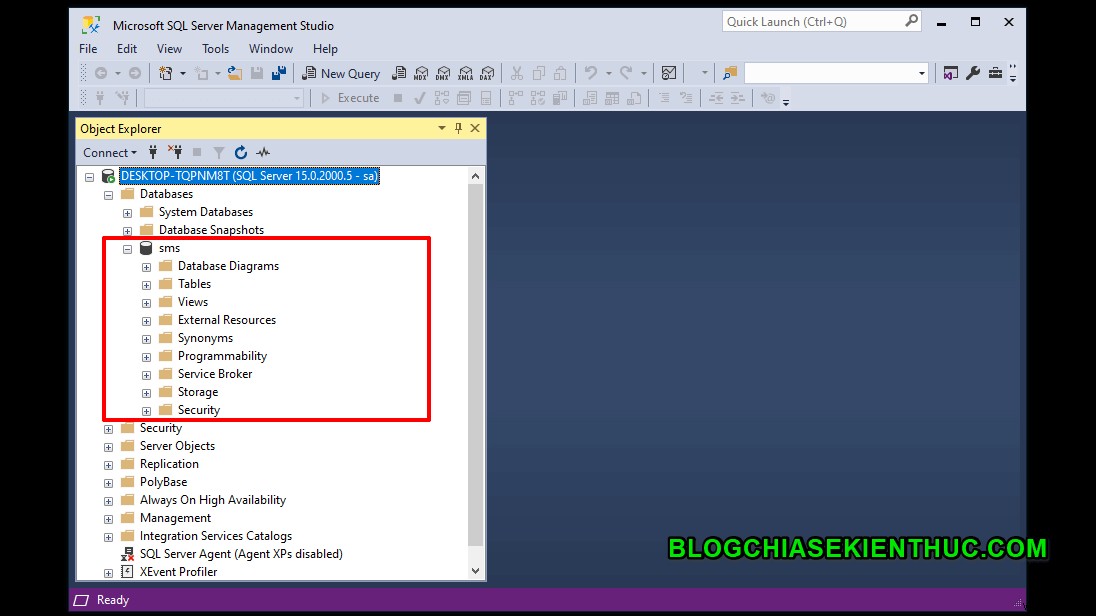
Task: Click the Quick Launch search field
Action: pos(814,22)
